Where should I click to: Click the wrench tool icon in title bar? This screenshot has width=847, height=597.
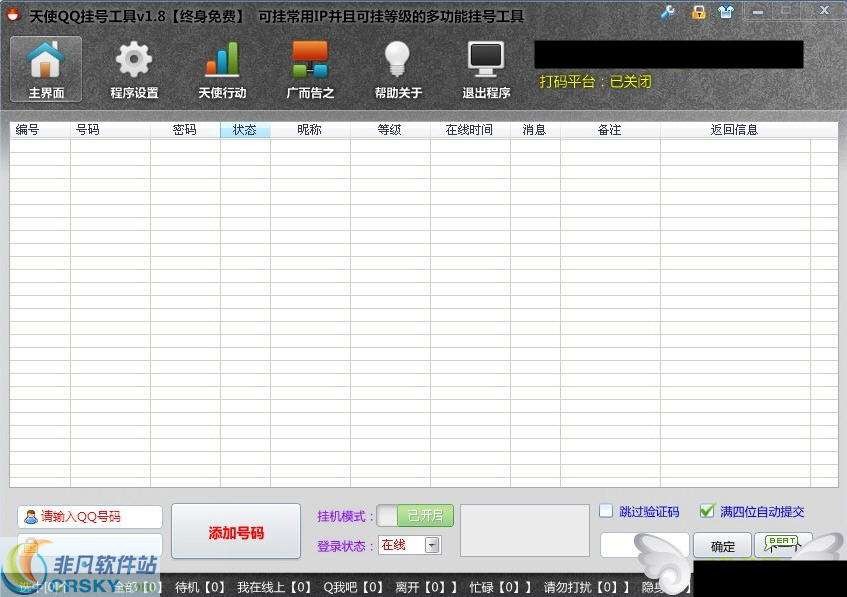tap(668, 12)
